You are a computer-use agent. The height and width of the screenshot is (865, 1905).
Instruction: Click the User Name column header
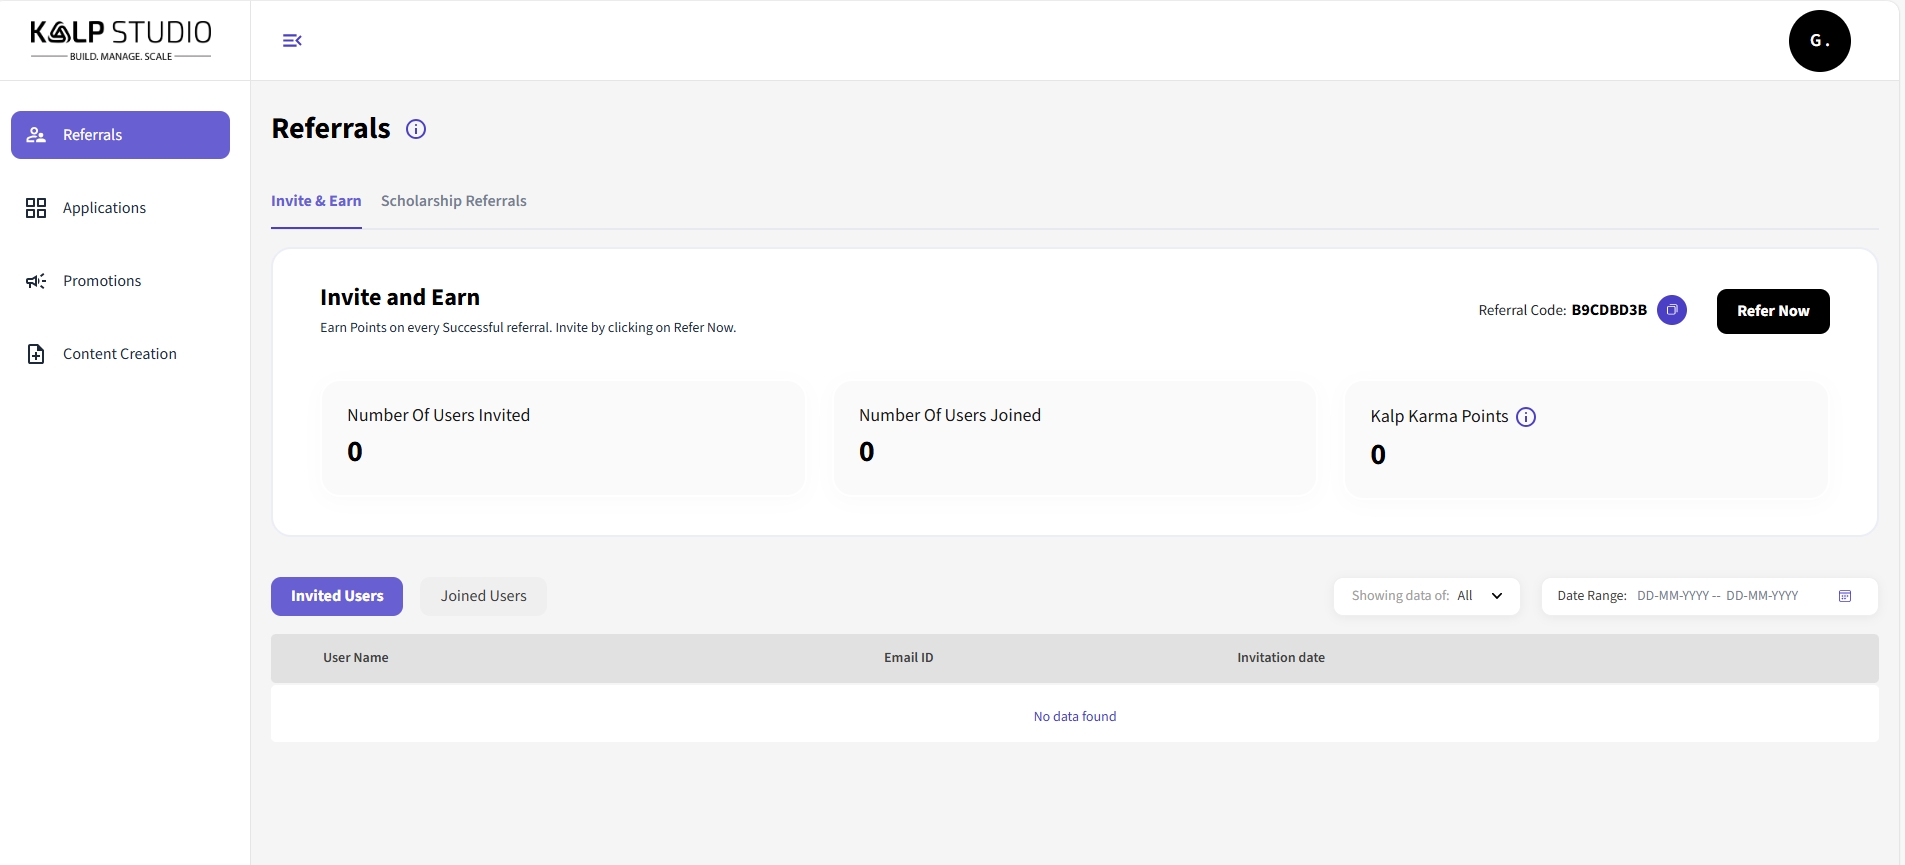(356, 658)
